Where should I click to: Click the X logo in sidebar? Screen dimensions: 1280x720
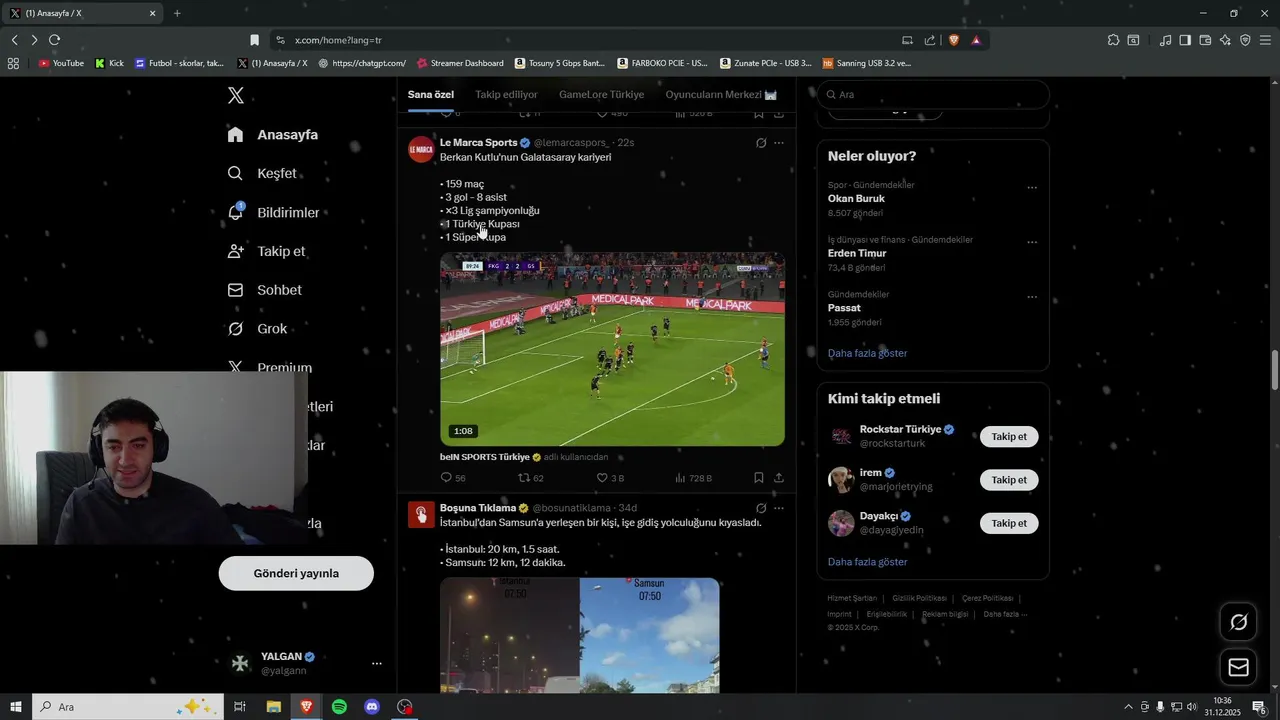point(236,96)
